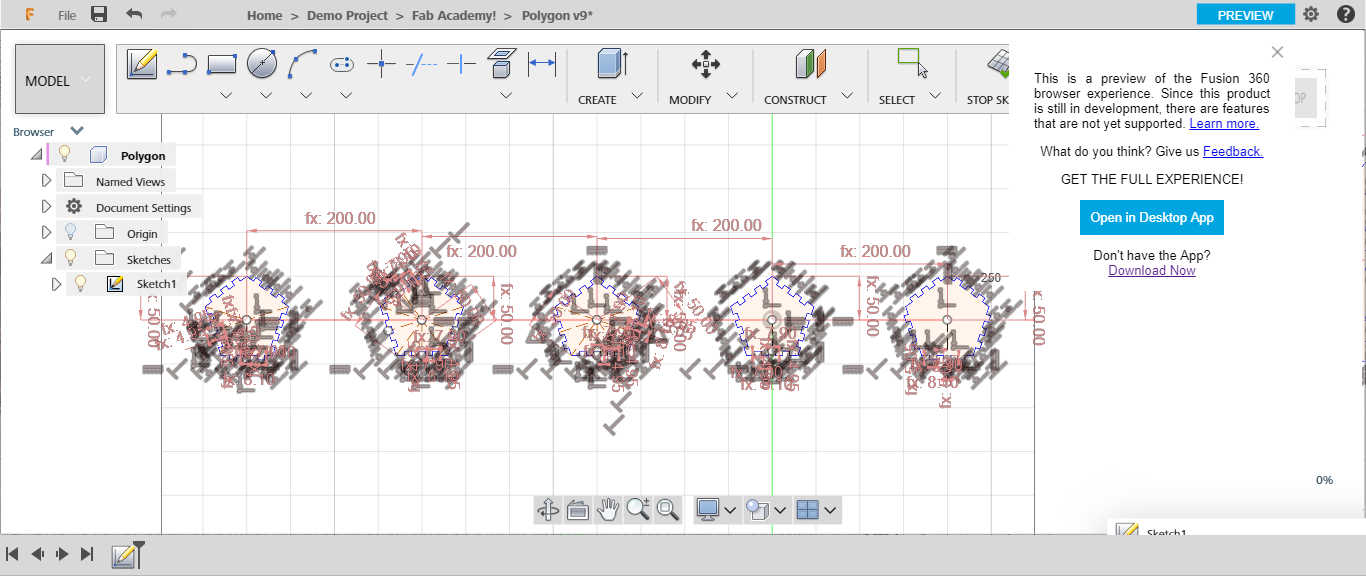Image resolution: width=1366 pixels, height=580 pixels.
Task: Activate the Orbit navigation tool
Action: coord(548,509)
